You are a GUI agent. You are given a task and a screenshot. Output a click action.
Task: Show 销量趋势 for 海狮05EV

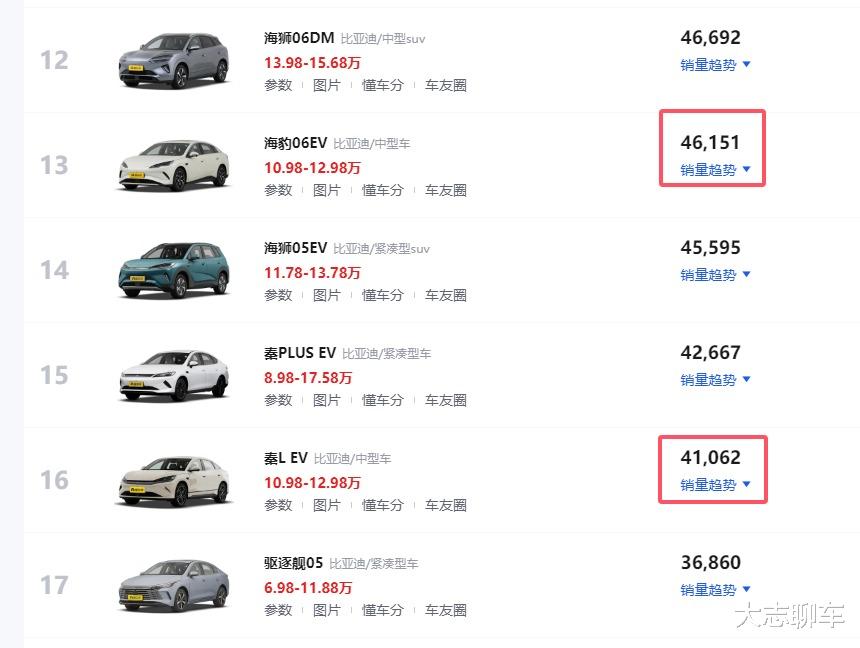(715, 275)
